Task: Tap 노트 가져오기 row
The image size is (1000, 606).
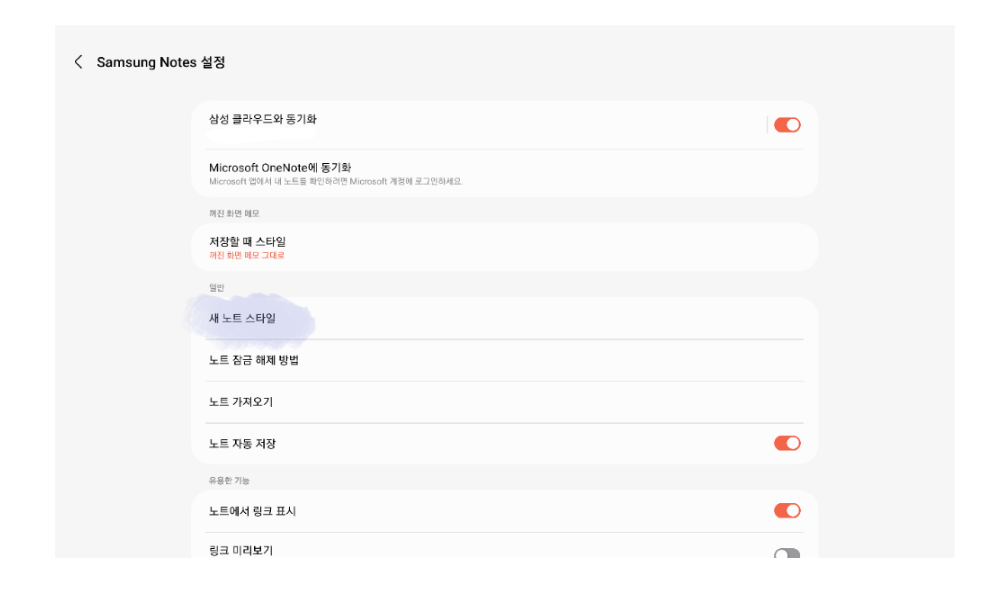Action: [x=504, y=402]
